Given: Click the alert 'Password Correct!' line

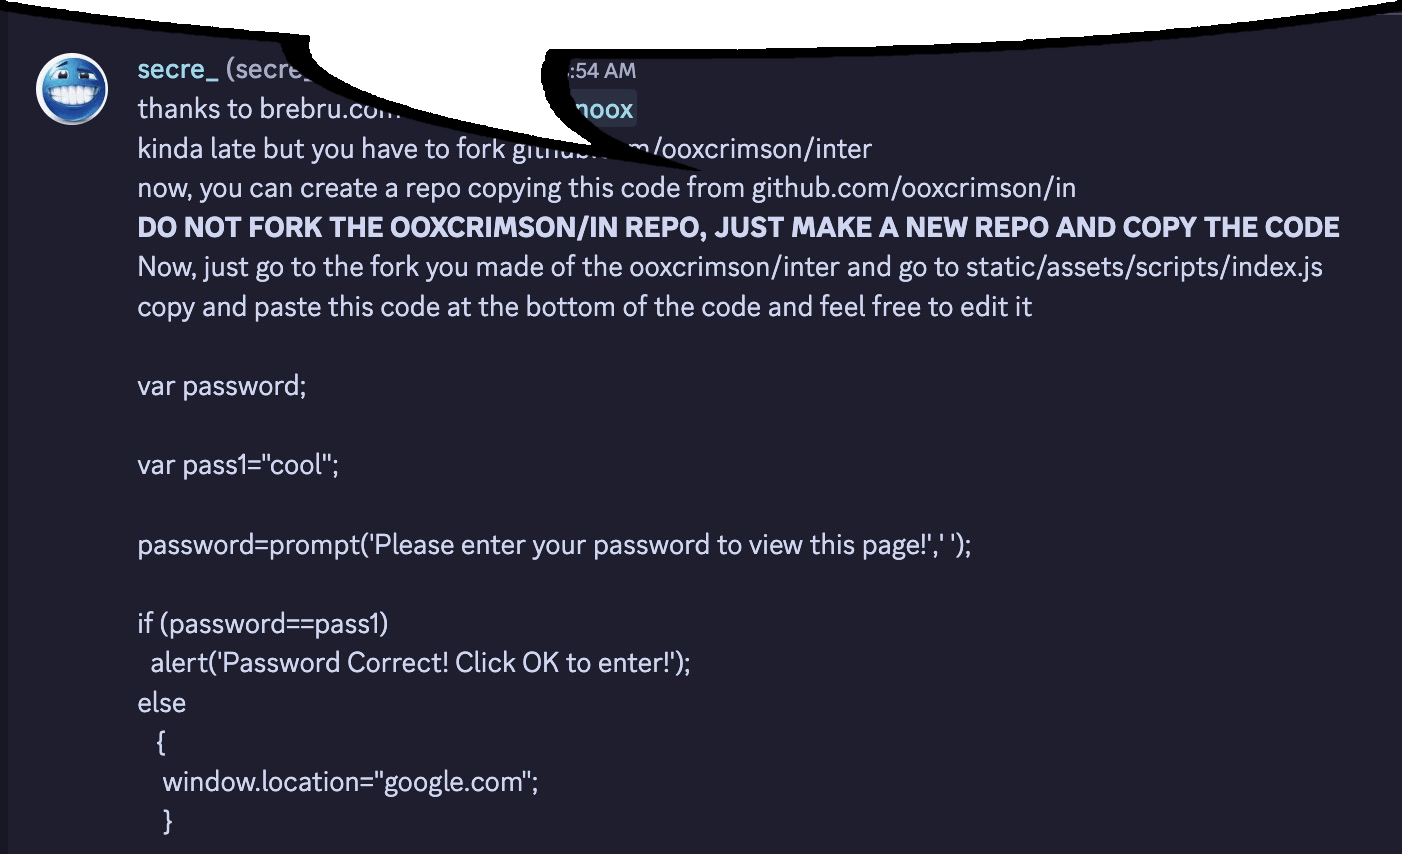Looking at the screenshot, I should pyautogui.click(x=420, y=663).
